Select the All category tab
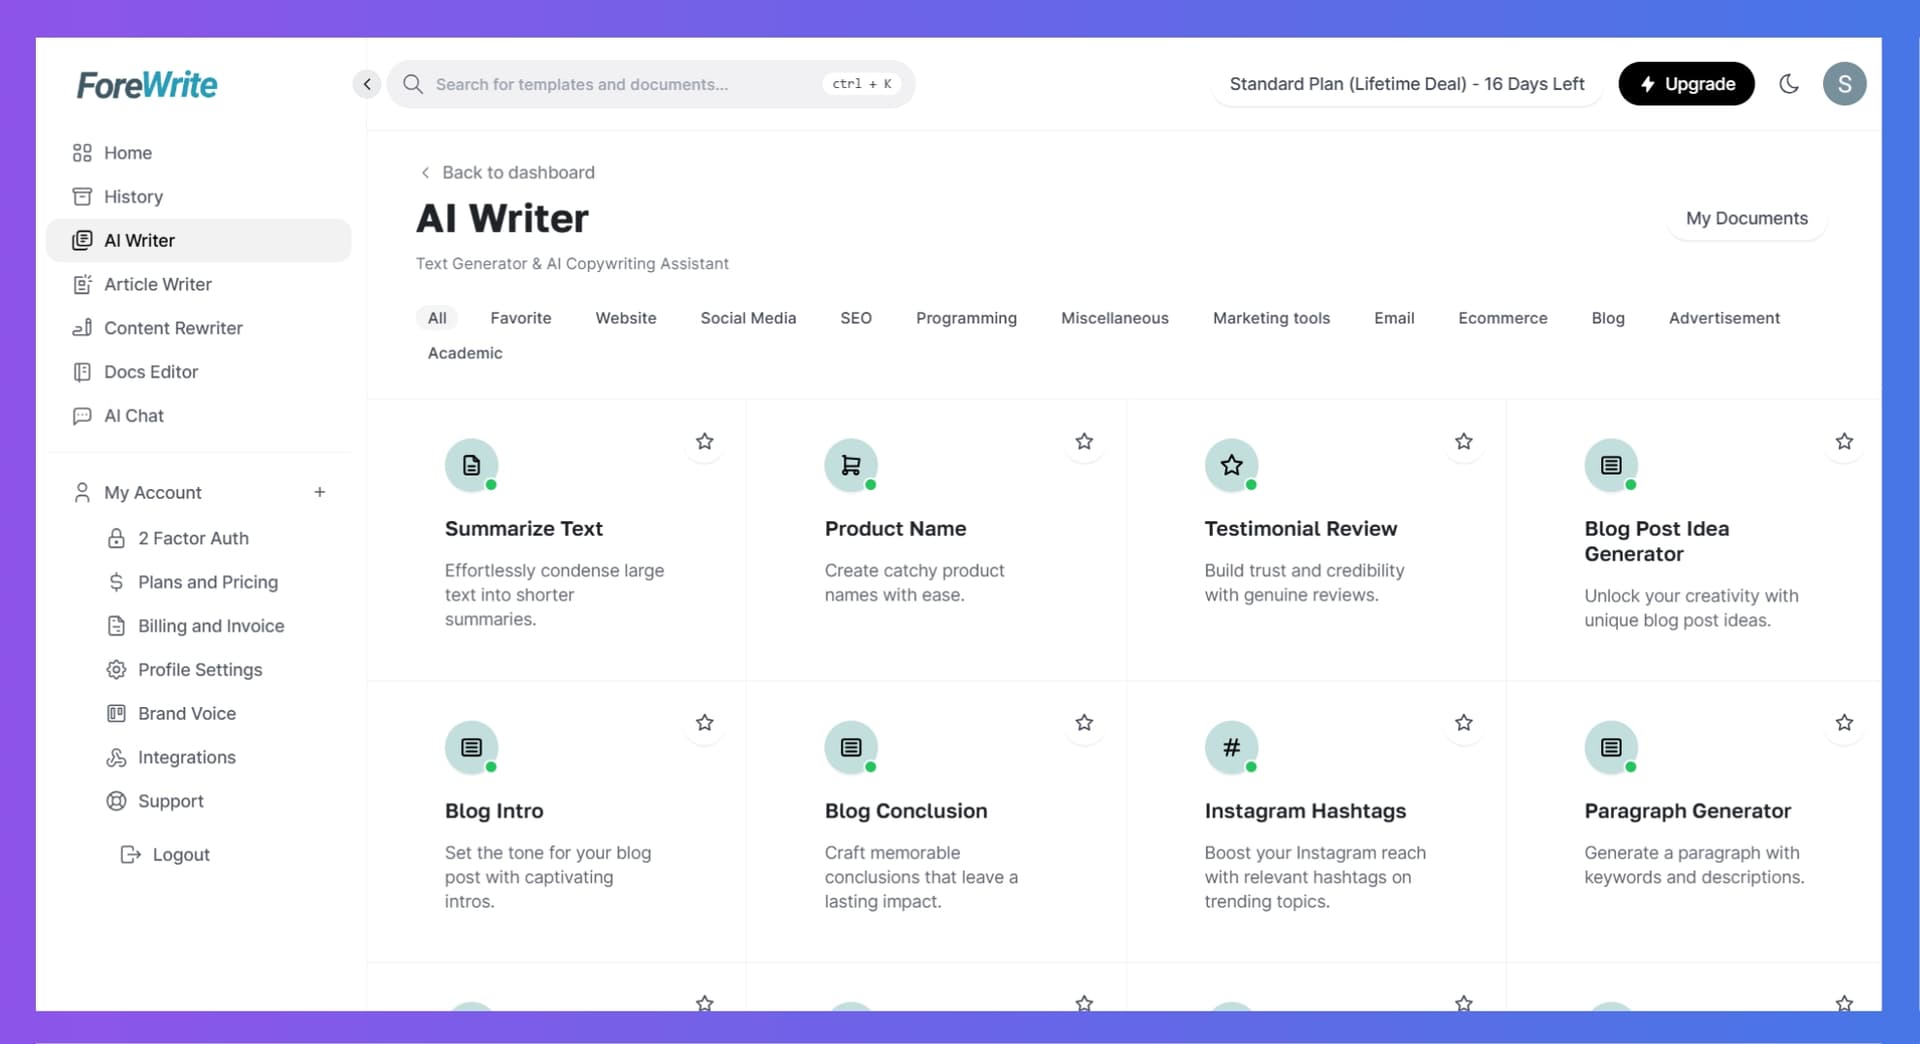The image size is (1920, 1044). coord(437,318)
